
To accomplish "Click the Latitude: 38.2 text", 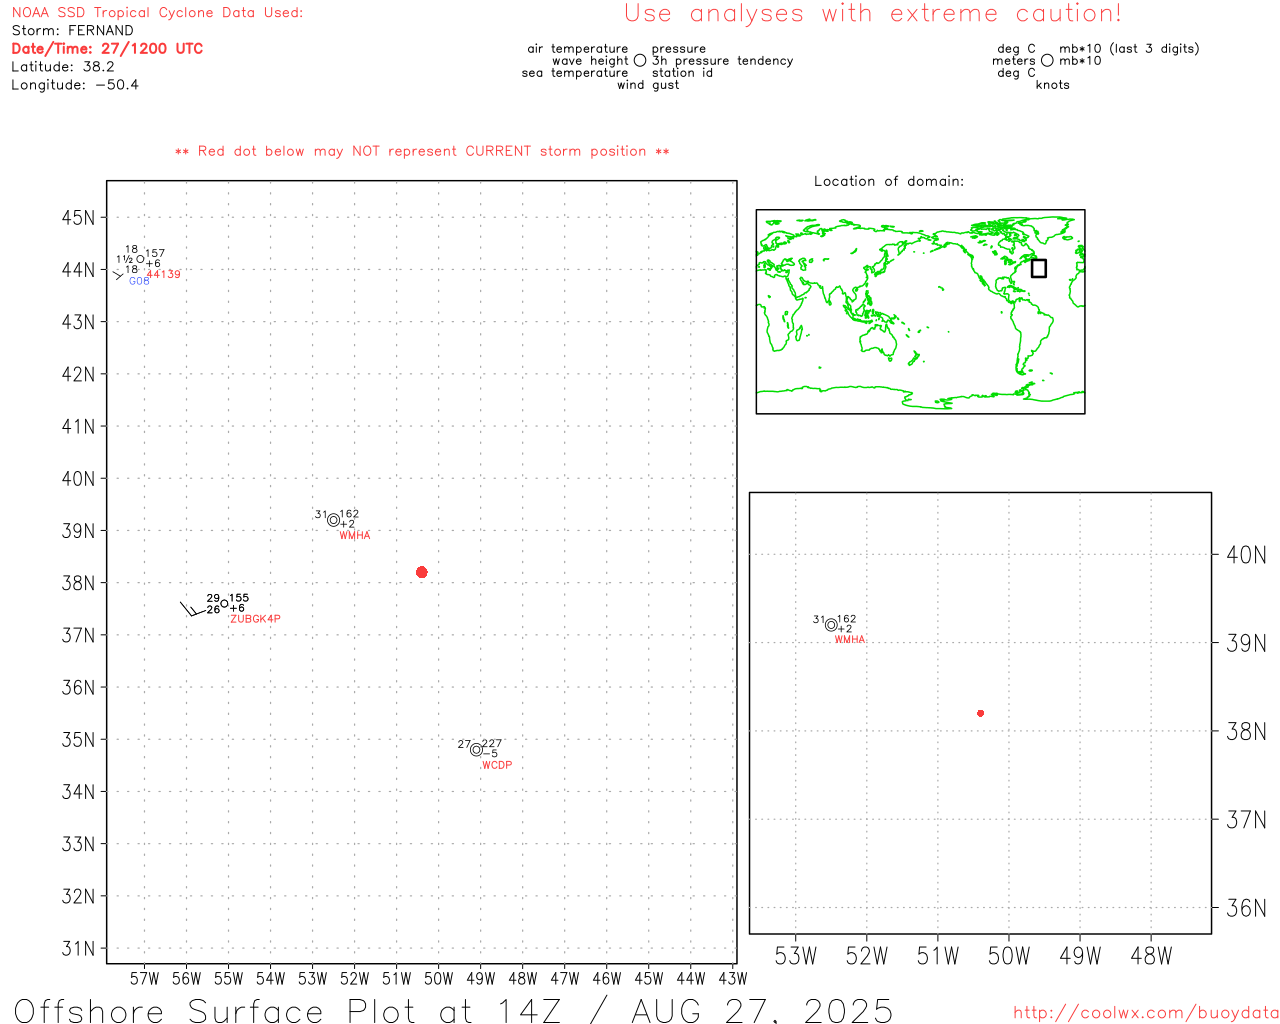I will 63,67.
